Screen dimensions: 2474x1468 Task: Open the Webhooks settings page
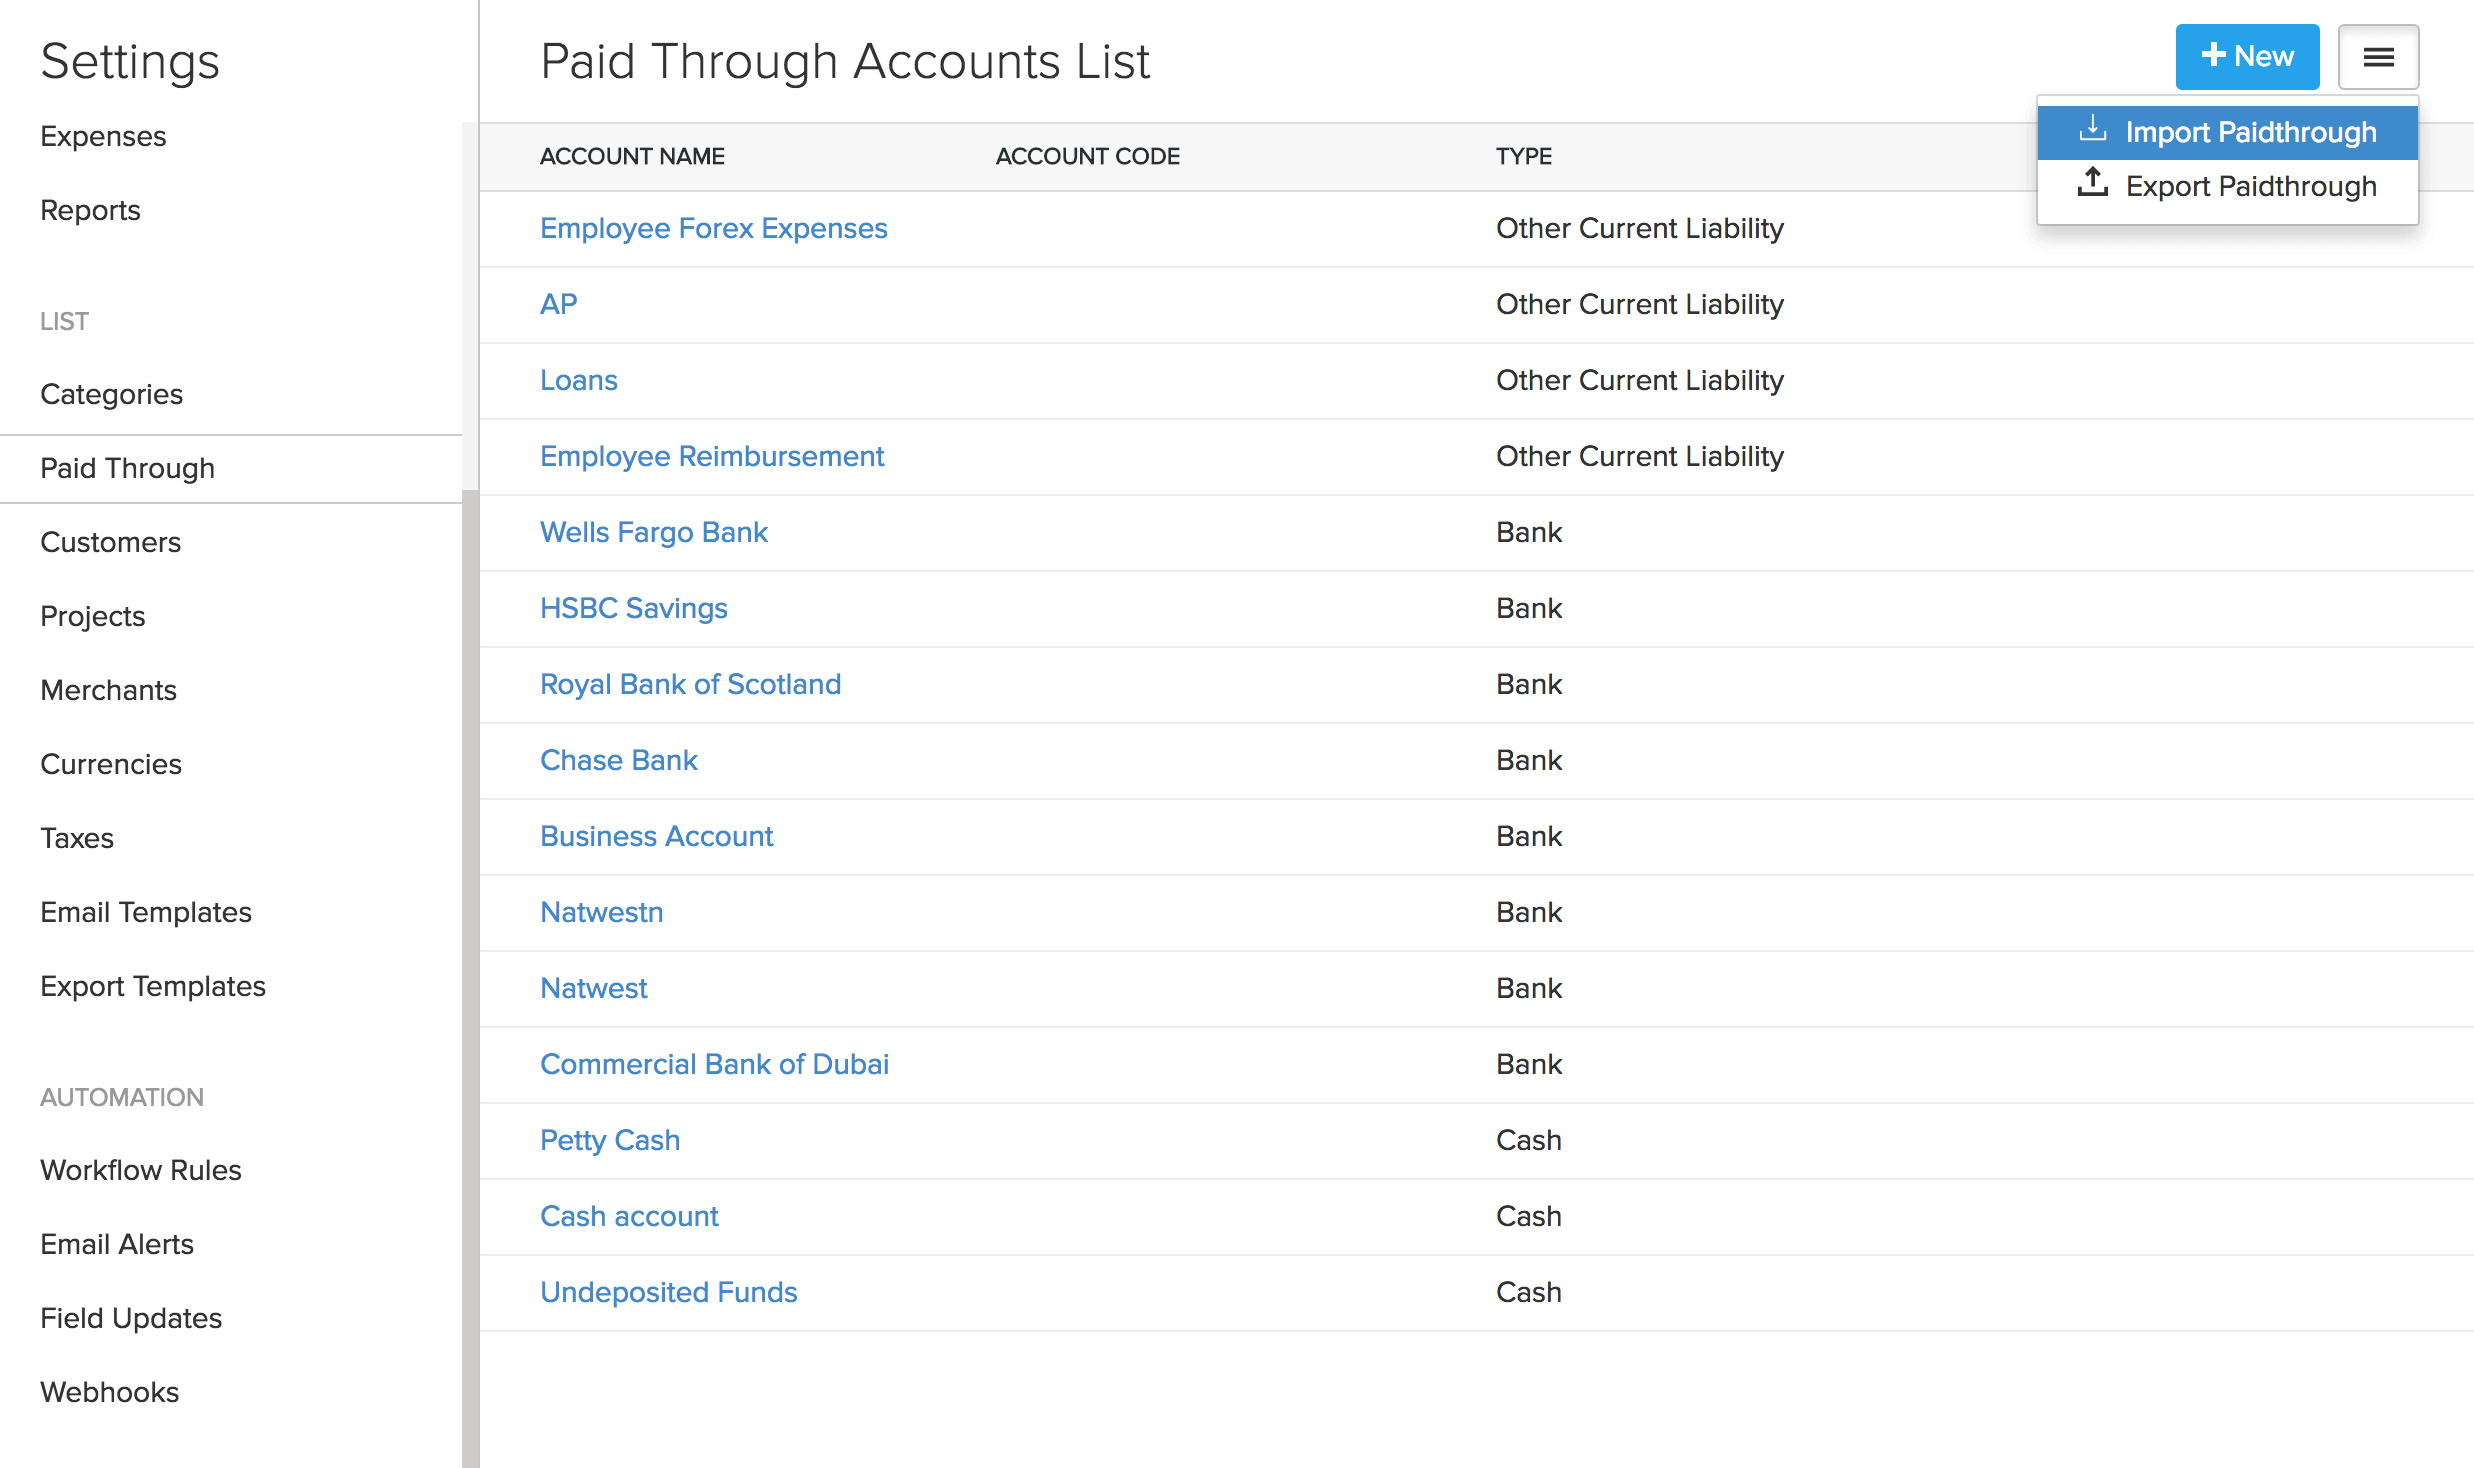click(x=109, y=1391)
